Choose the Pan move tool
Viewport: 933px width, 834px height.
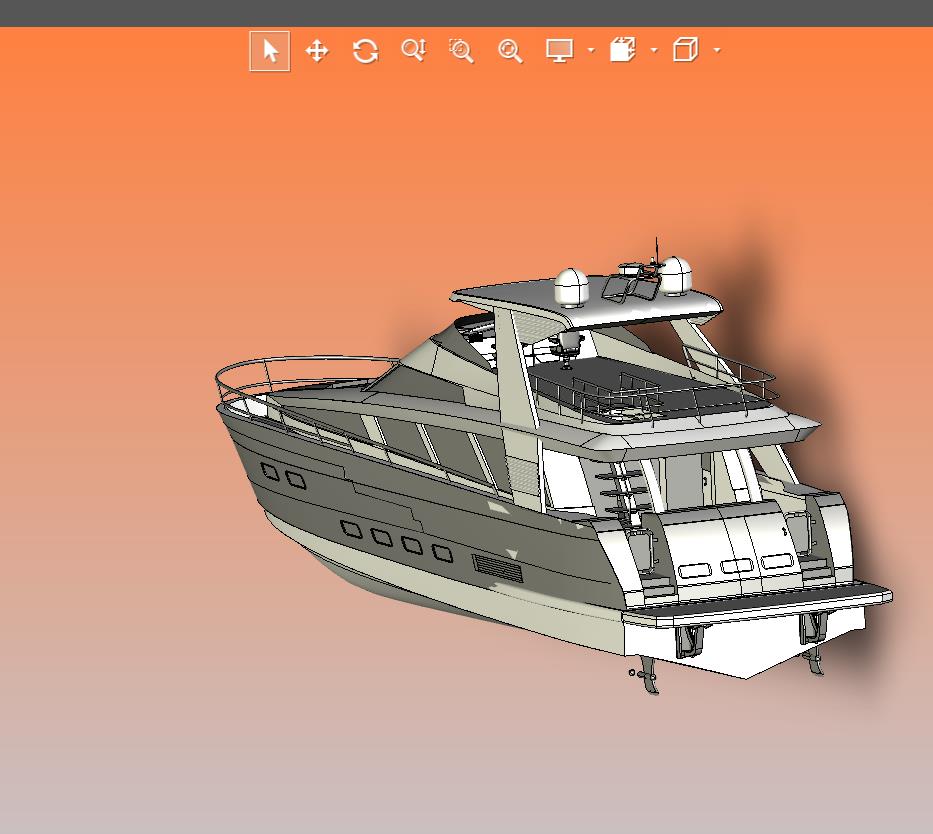tap(317, 51)
